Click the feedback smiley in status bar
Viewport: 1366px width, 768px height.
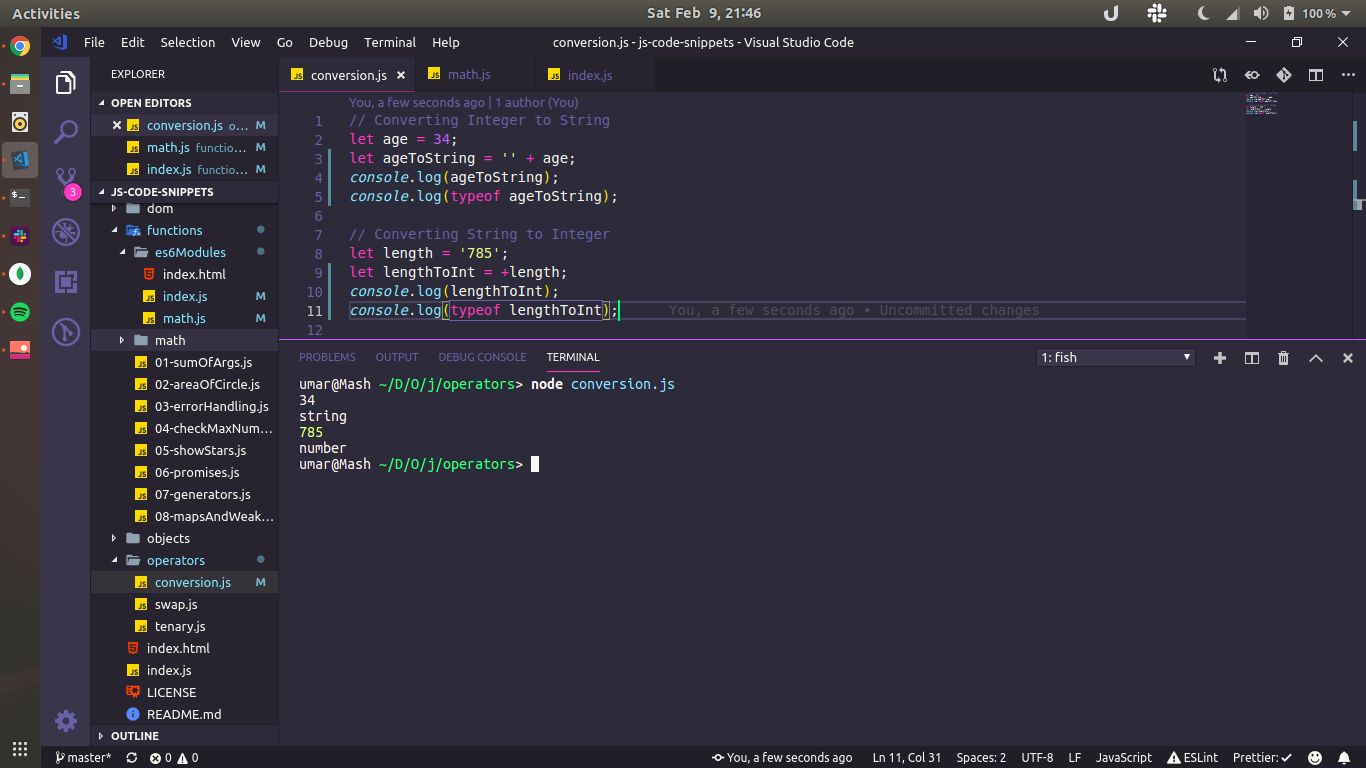tap(1316, 758)
